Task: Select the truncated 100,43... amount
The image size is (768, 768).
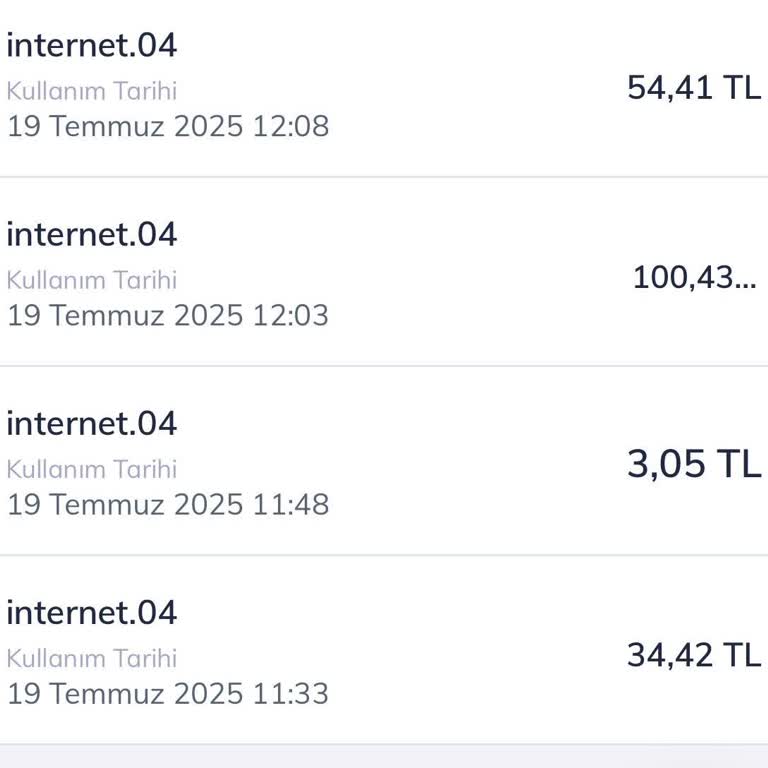Action: pos(694,277)
